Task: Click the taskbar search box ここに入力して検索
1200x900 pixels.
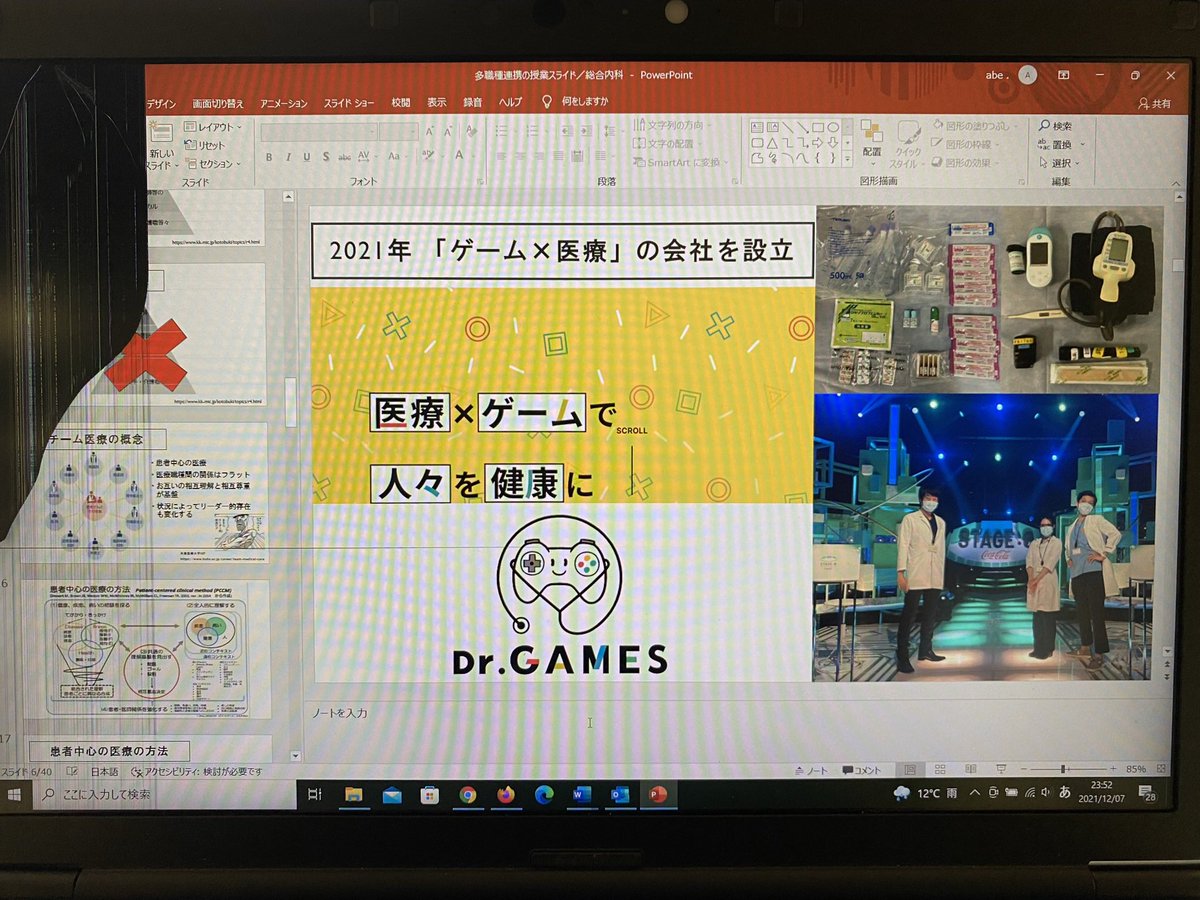Action: point(163,794)
